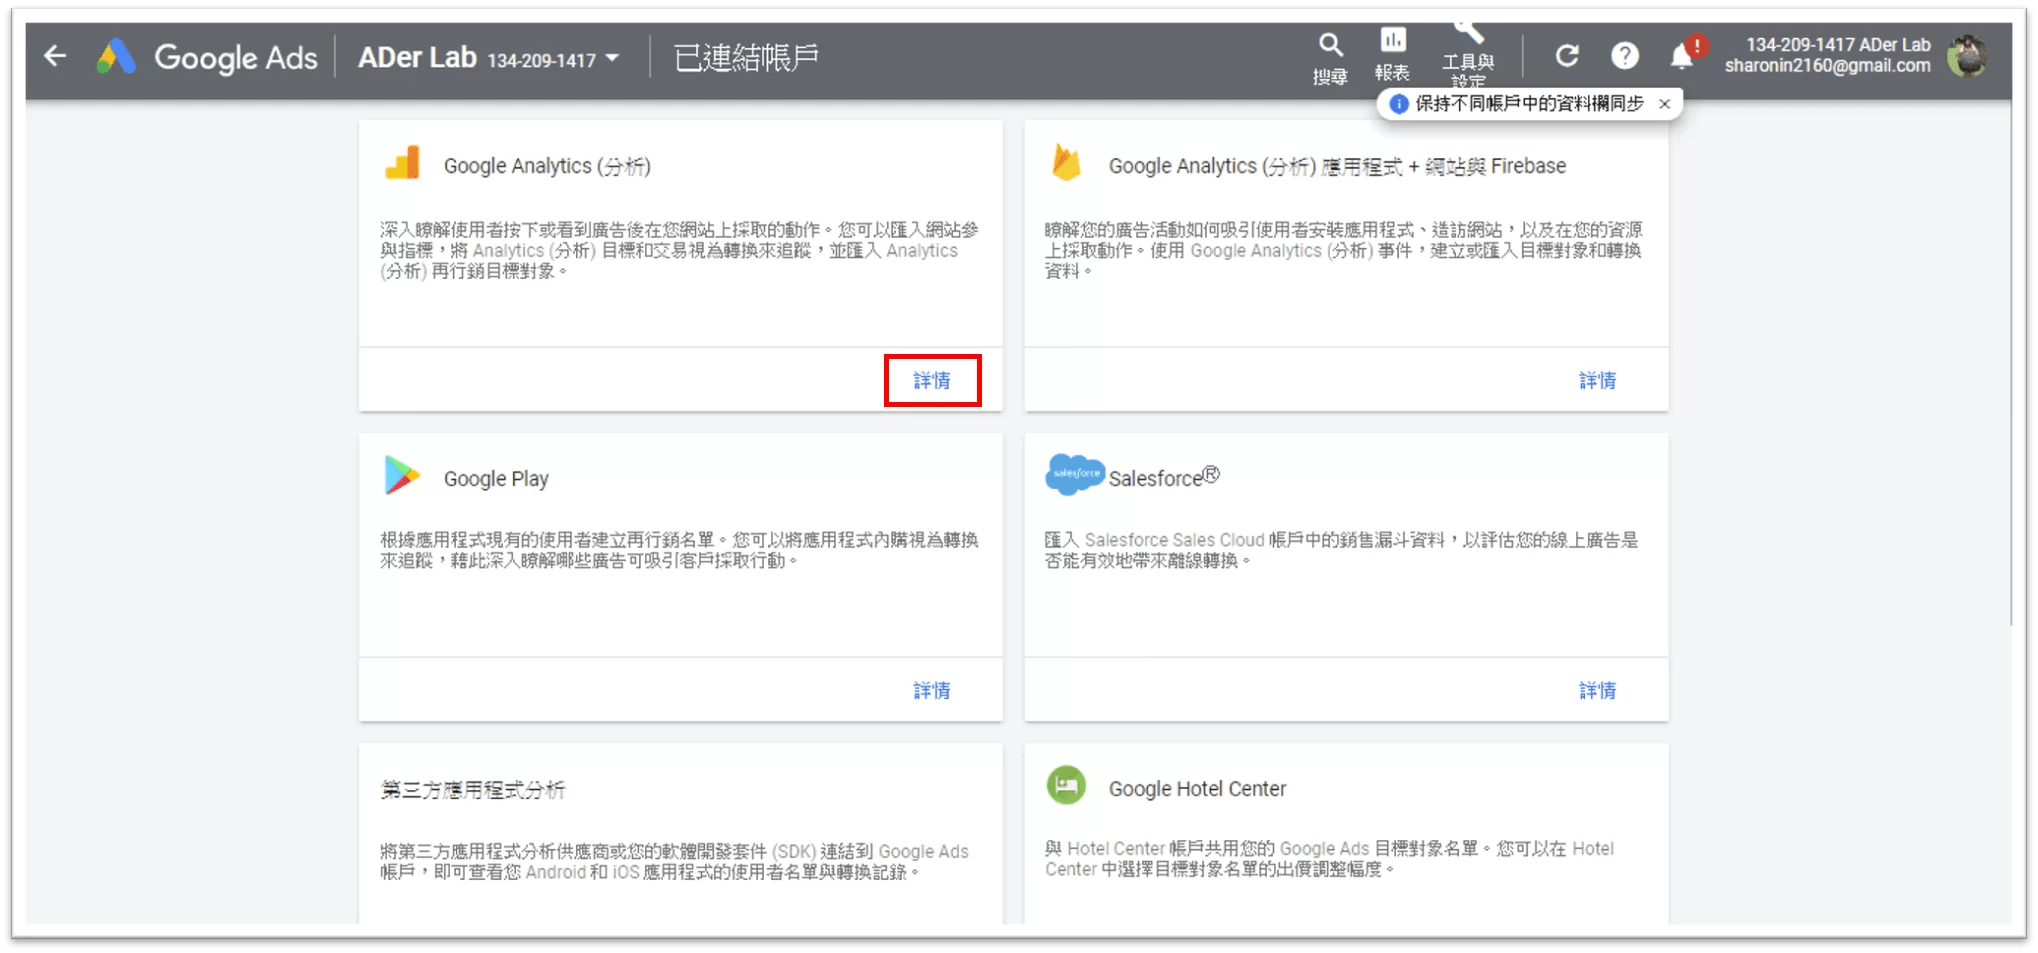Click the Google Play triangle icon
Screen dimensions: 2038x953
tap(402, 476)
